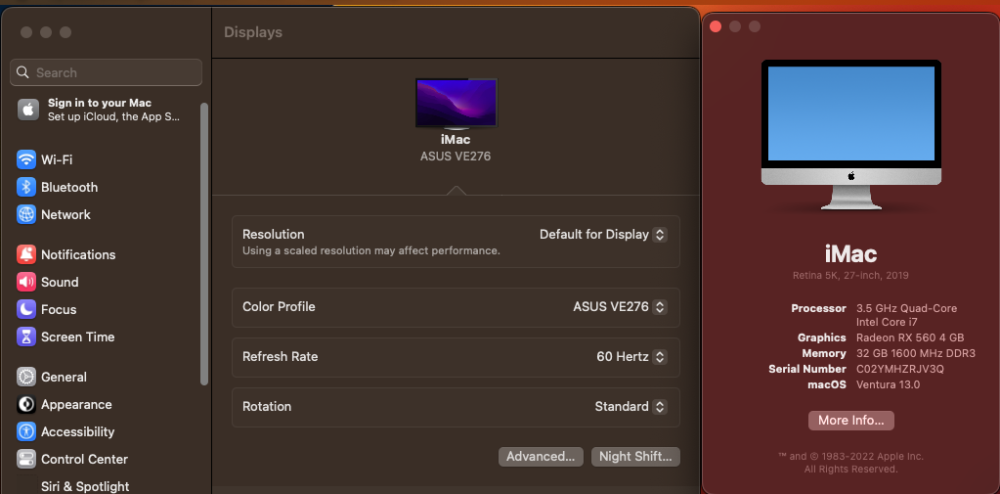Click the Bluetooth icon in sidebar
1000x494 pixels.
(x=26, y=187)
